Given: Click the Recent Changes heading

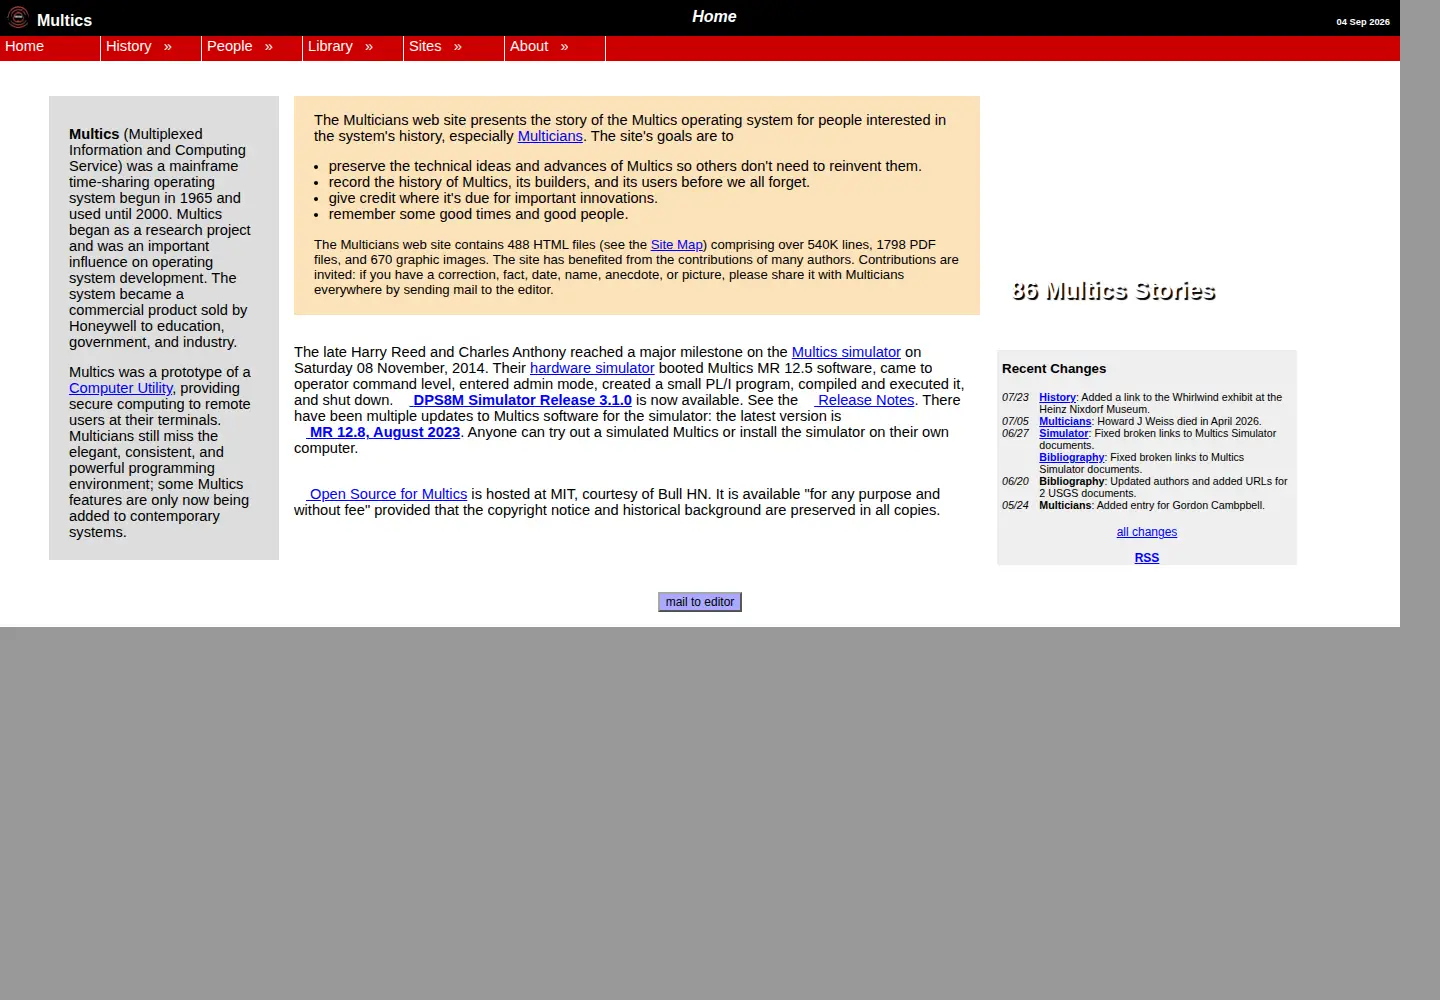Looking at the screenshot, I should pyautogui.click(x=1054, y=368).
